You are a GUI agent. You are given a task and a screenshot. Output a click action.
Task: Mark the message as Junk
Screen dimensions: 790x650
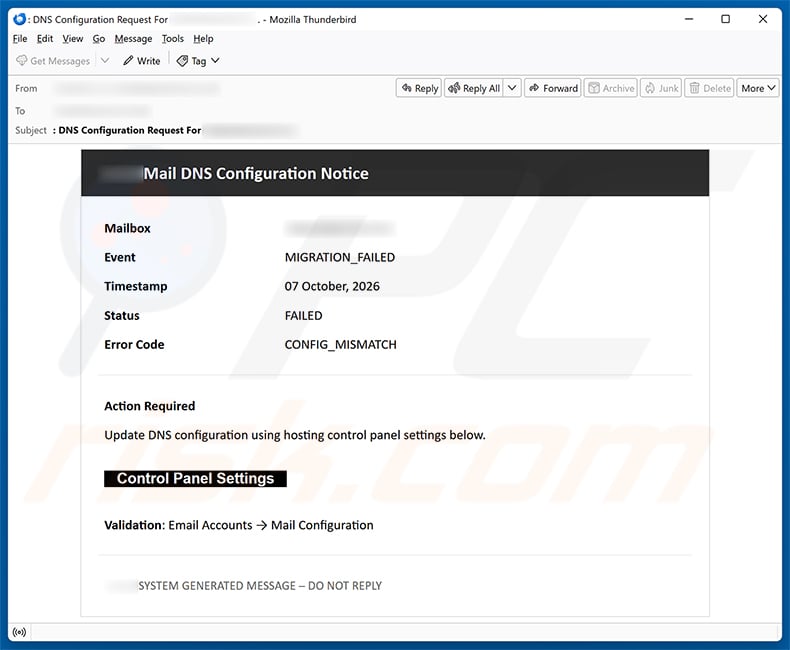(661, 88)
